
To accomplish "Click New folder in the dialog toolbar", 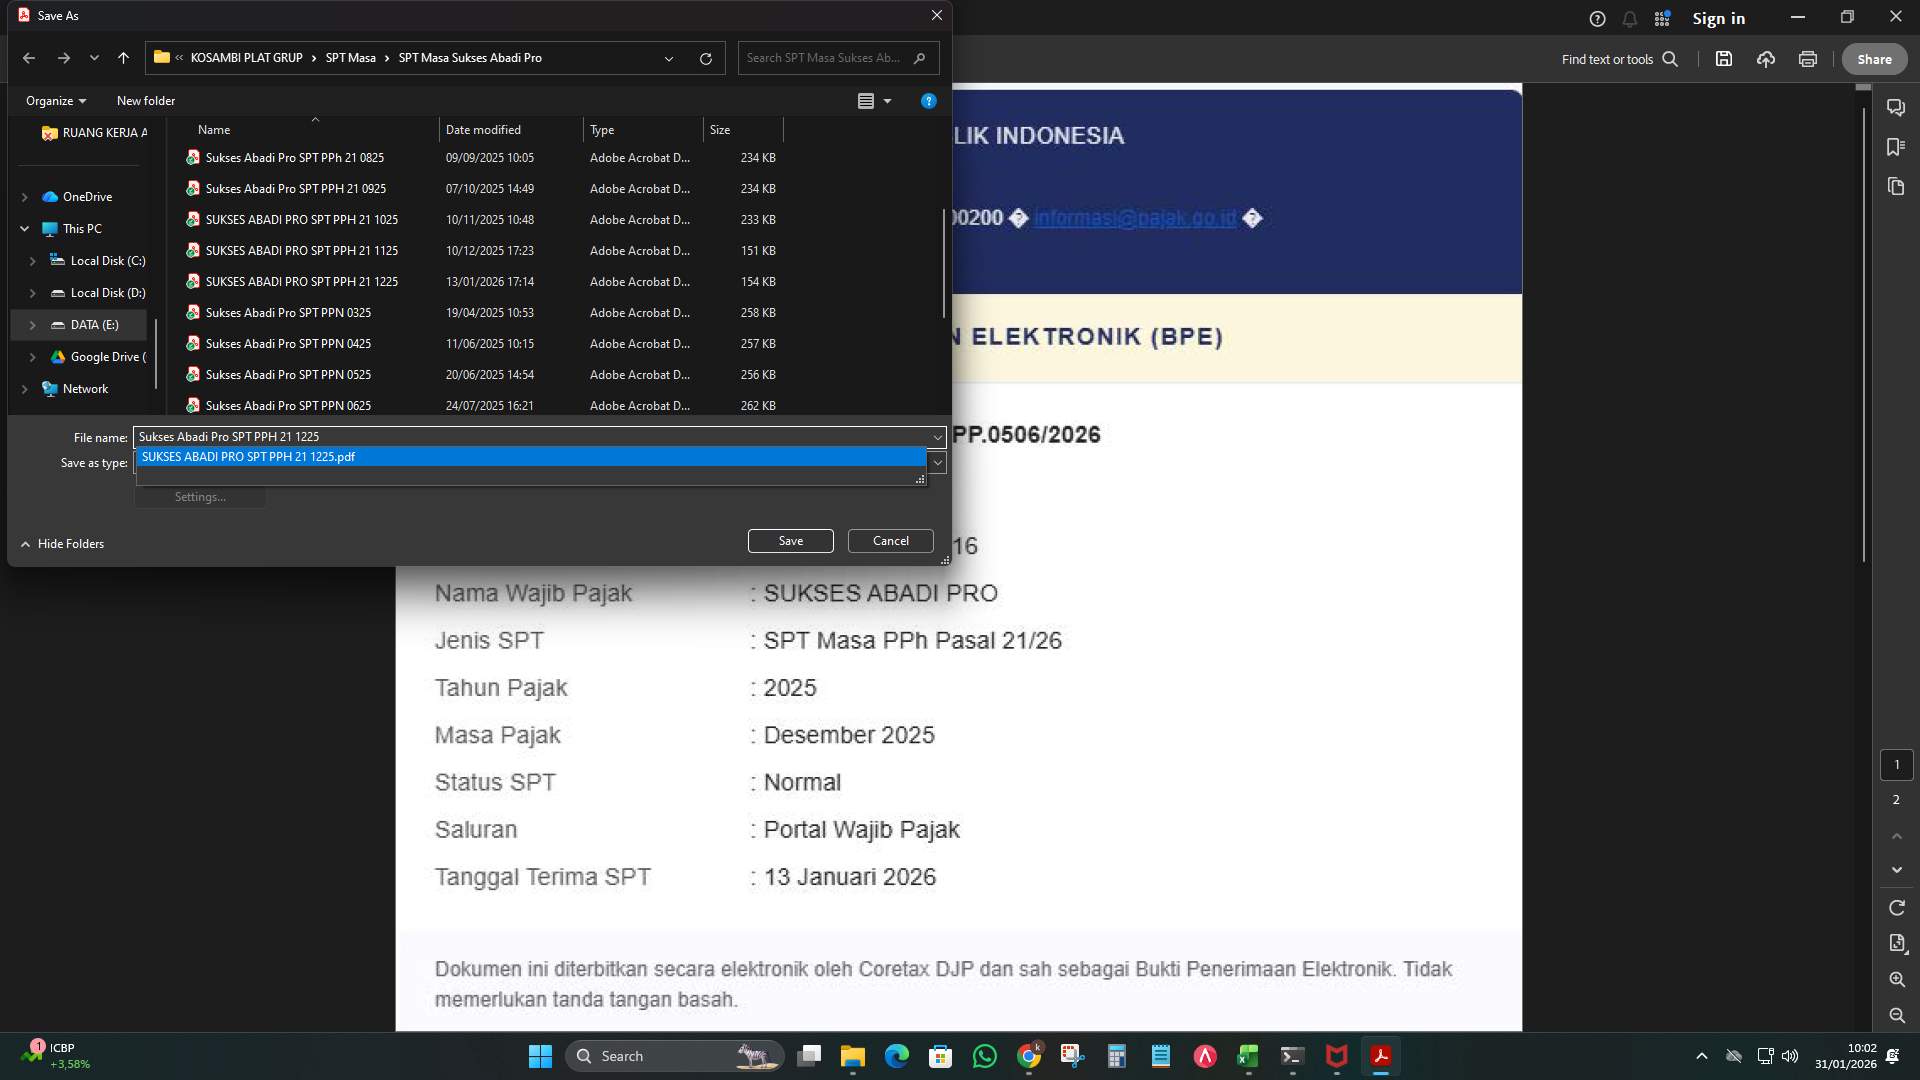I will coord(146,101).
